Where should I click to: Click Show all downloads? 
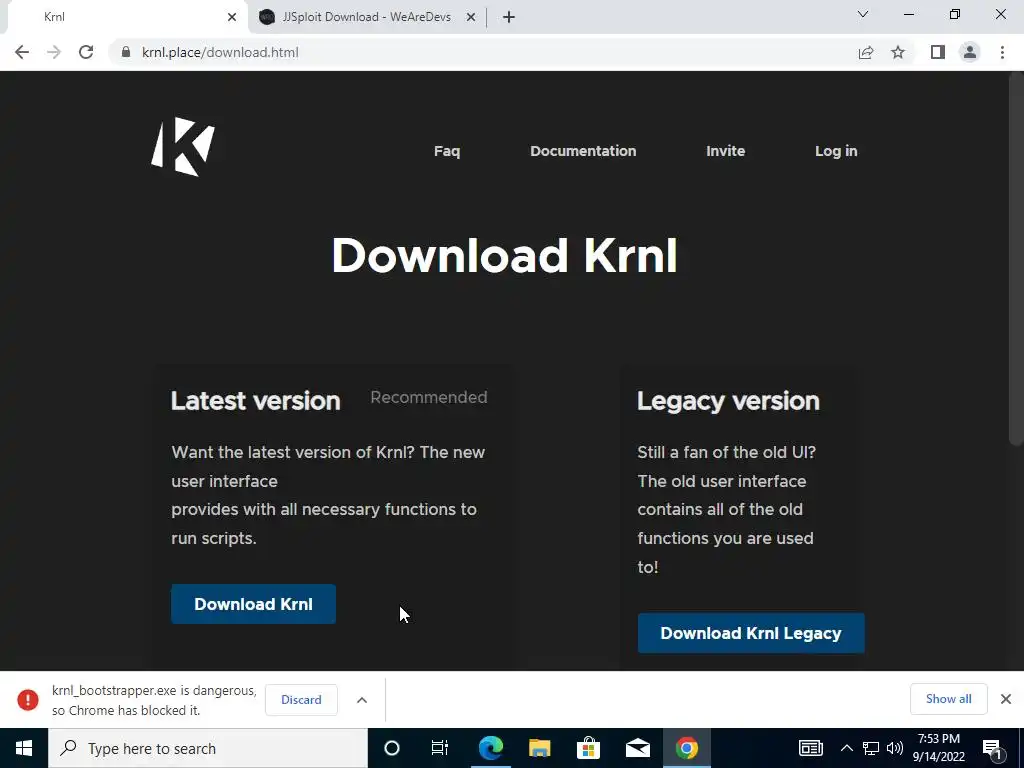(948, 699)
